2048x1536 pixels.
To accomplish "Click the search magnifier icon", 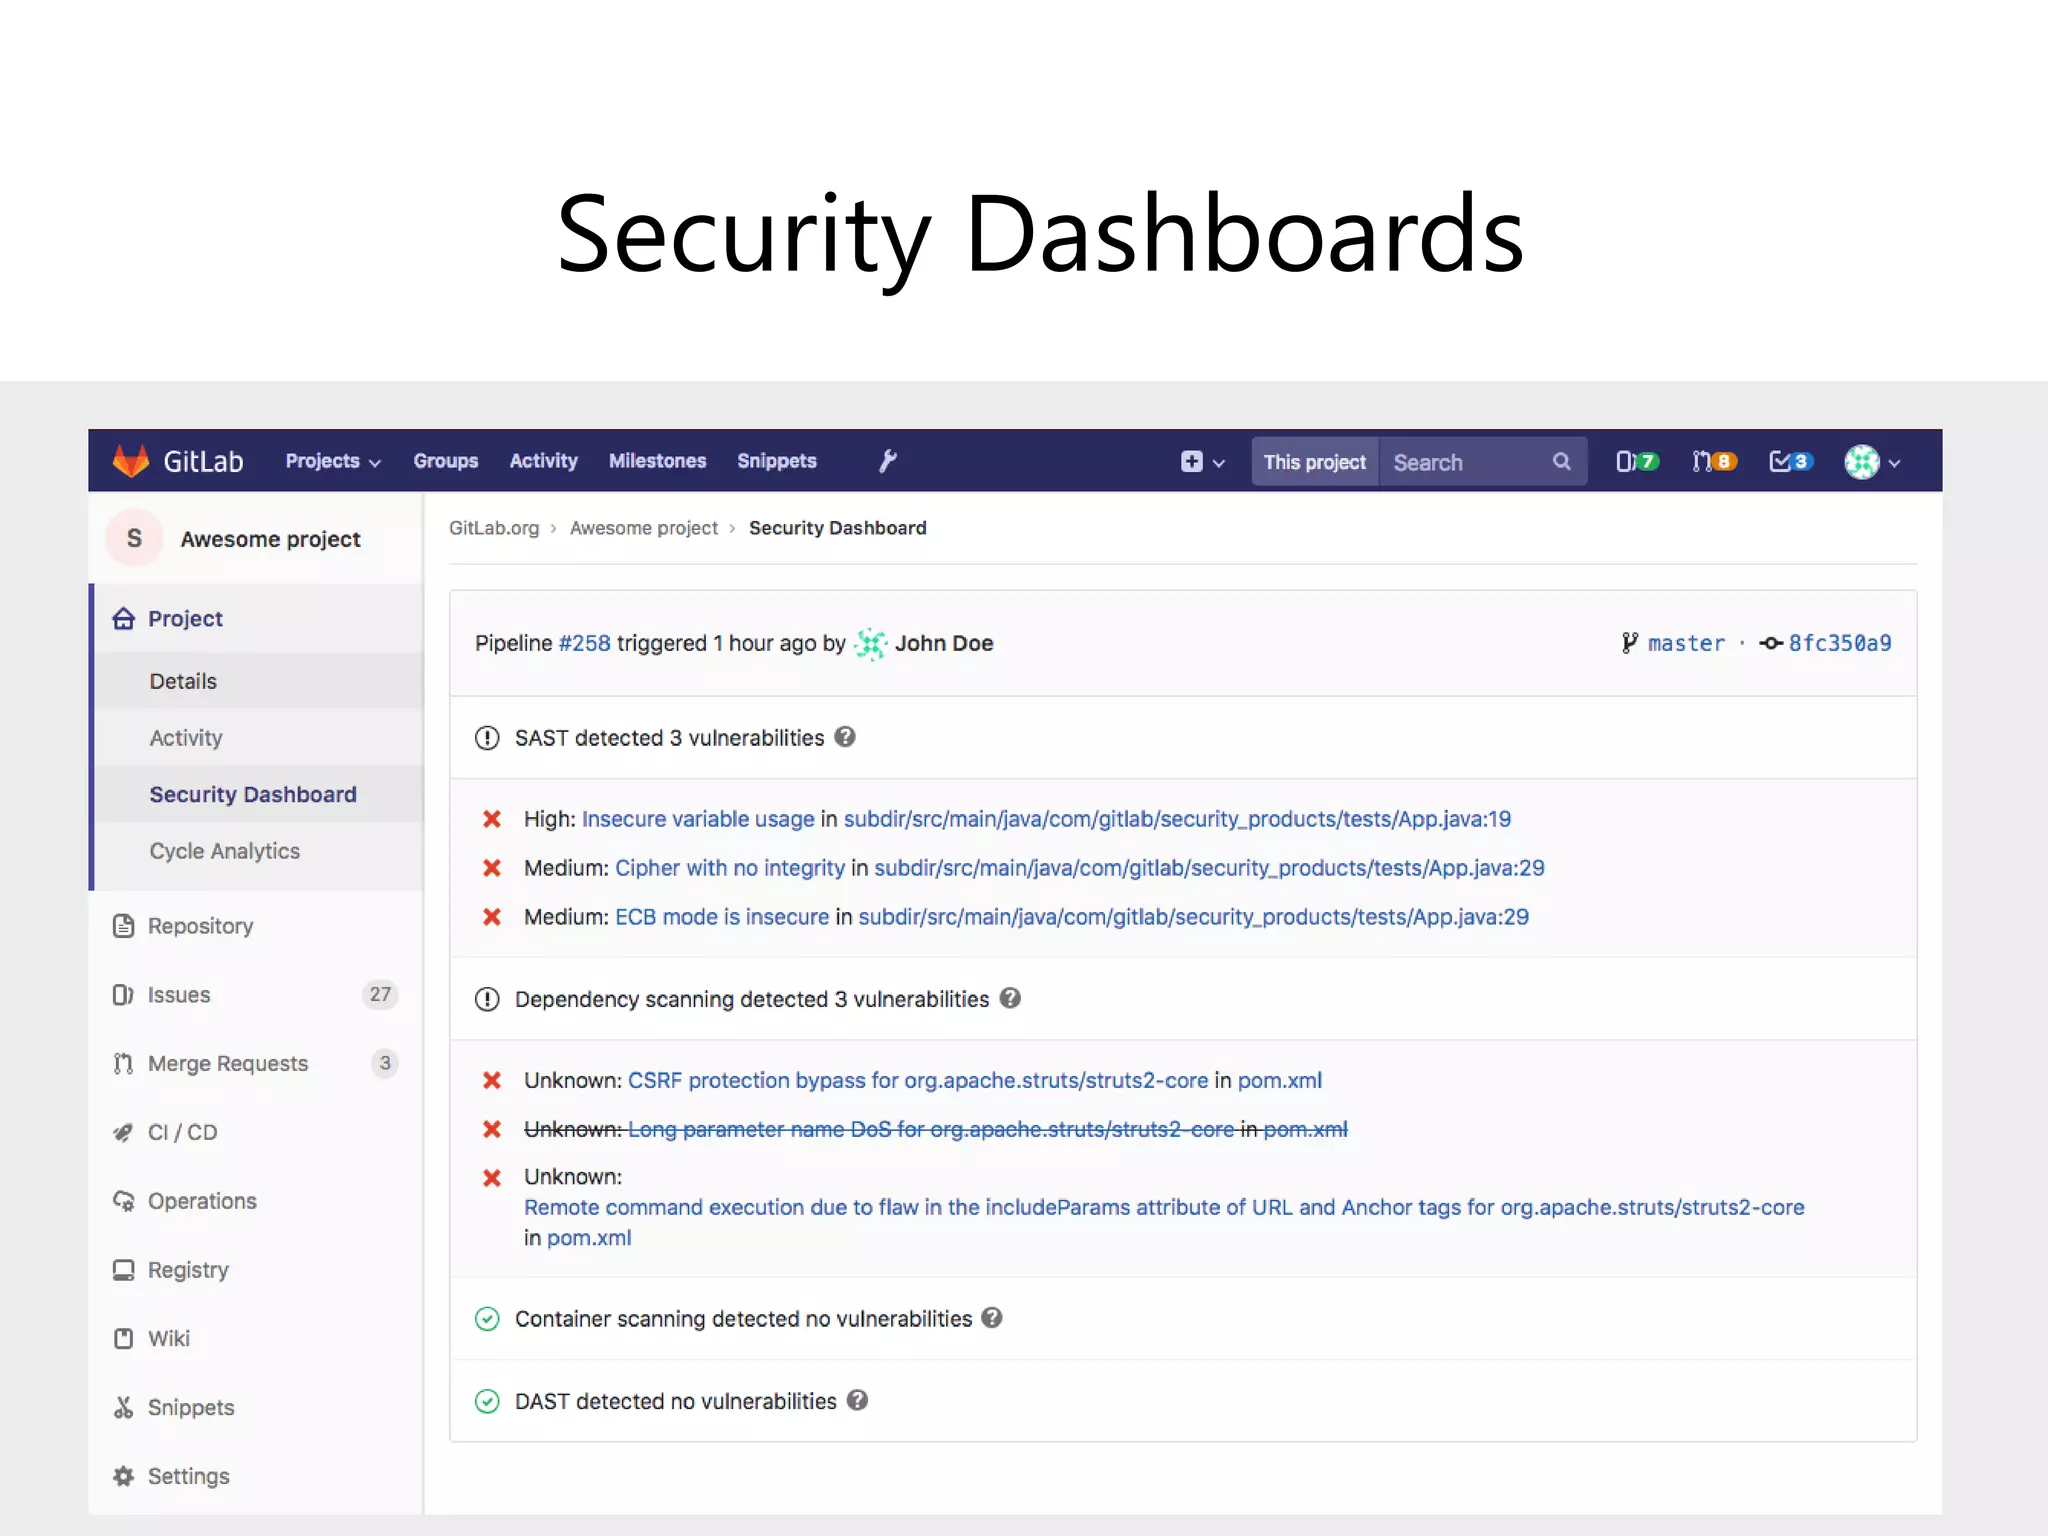I will click(1561, 462).
